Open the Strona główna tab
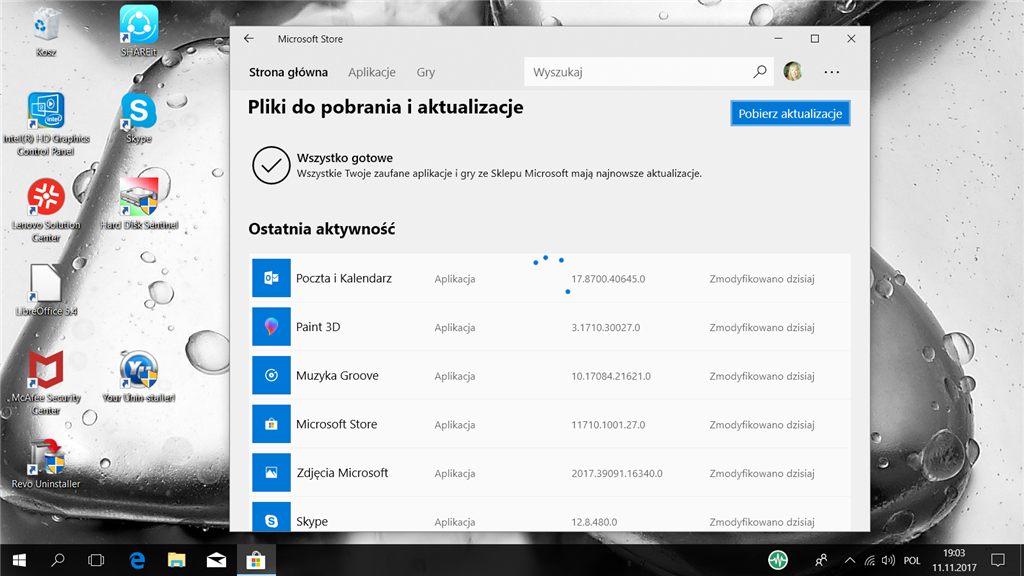The width and height of the screenshot is (1024, 576). point(288,72)
